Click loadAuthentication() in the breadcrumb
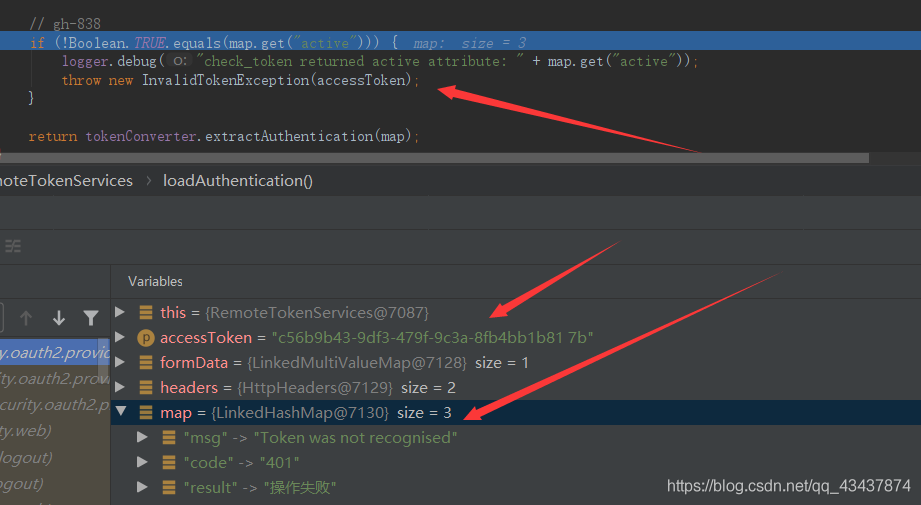The width and height of the screenshot is (921, 505). pyautogui.click(x=238, y=181)
